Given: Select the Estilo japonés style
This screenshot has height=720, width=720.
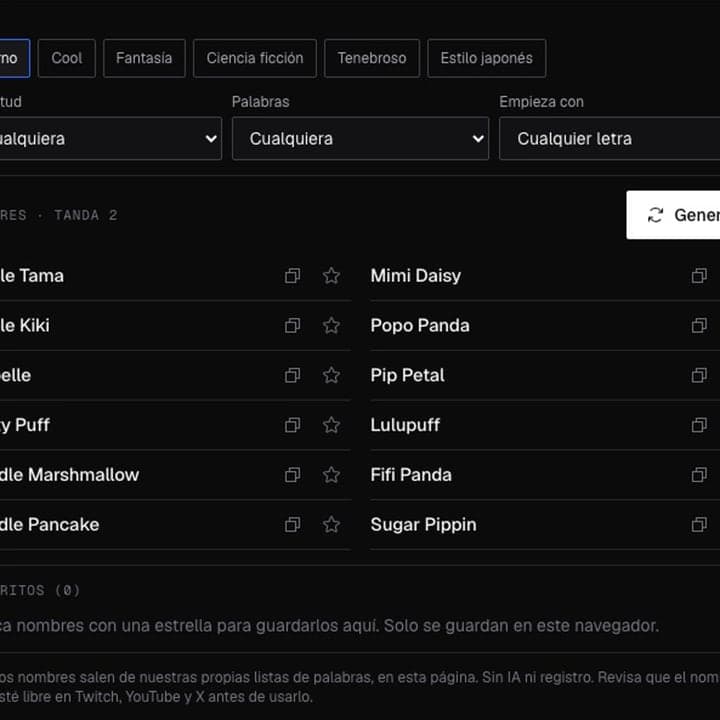Looking at the screenshot, I should (x=487, y=58).
